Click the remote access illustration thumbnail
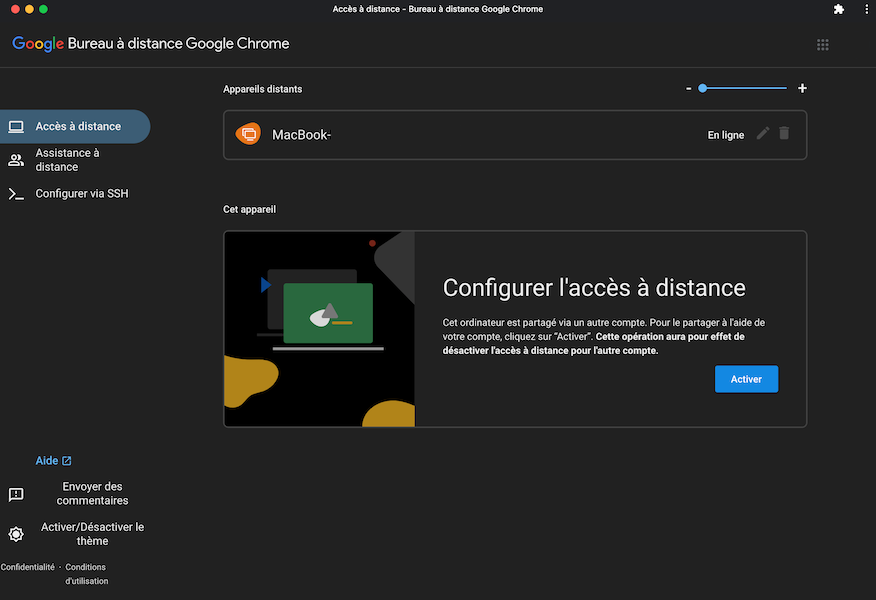Viewport: 876px width, 600px height. (320, 329)
